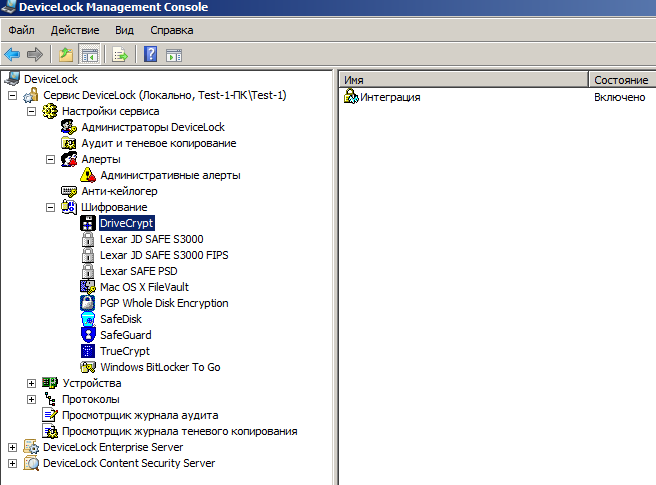This screenshot has width=656, height=485.
Task: Click the PGP Whole Disk Encryption icon
Action: pos(88,303)
